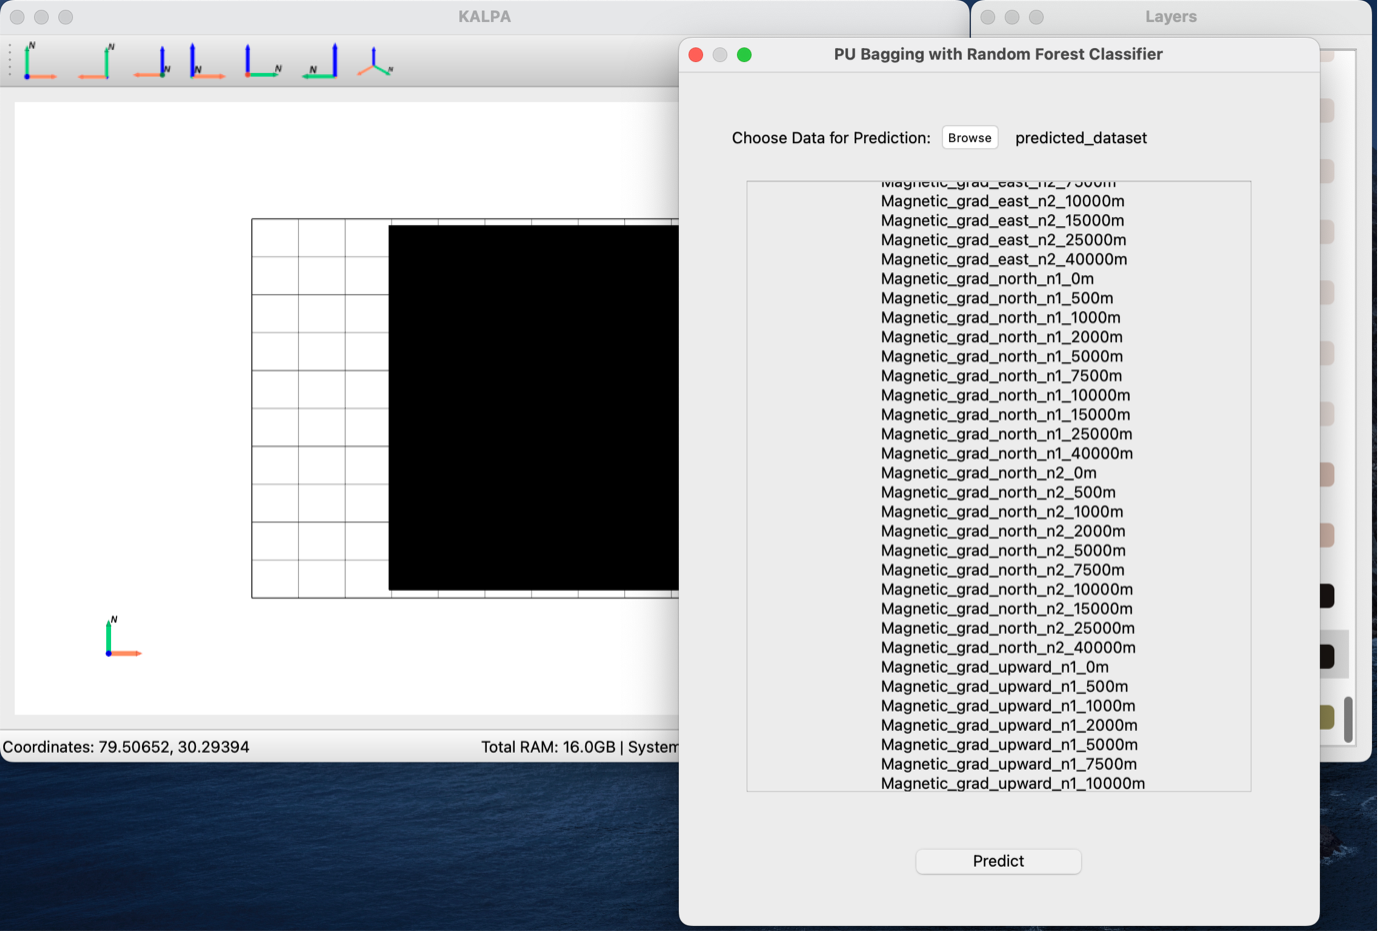Viewport: 1381px width, 935px height.
Task: Select view icon with blue up, orange left arrows
Action: coord(152,62)
